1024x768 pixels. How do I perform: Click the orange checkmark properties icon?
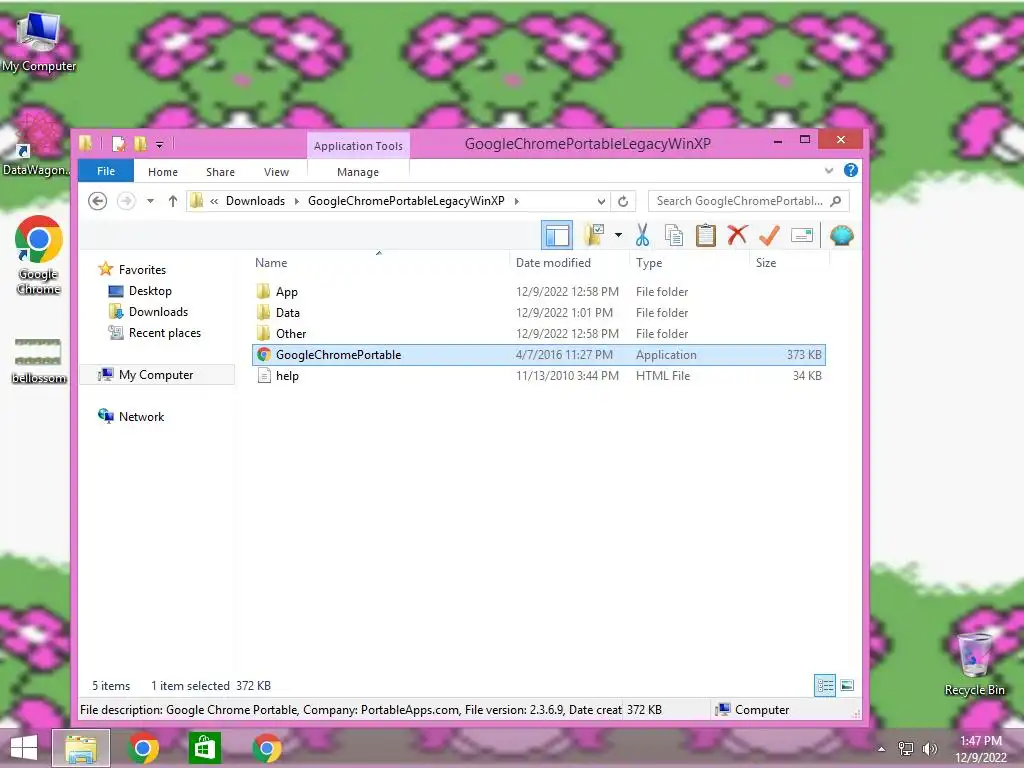(769, 235)
